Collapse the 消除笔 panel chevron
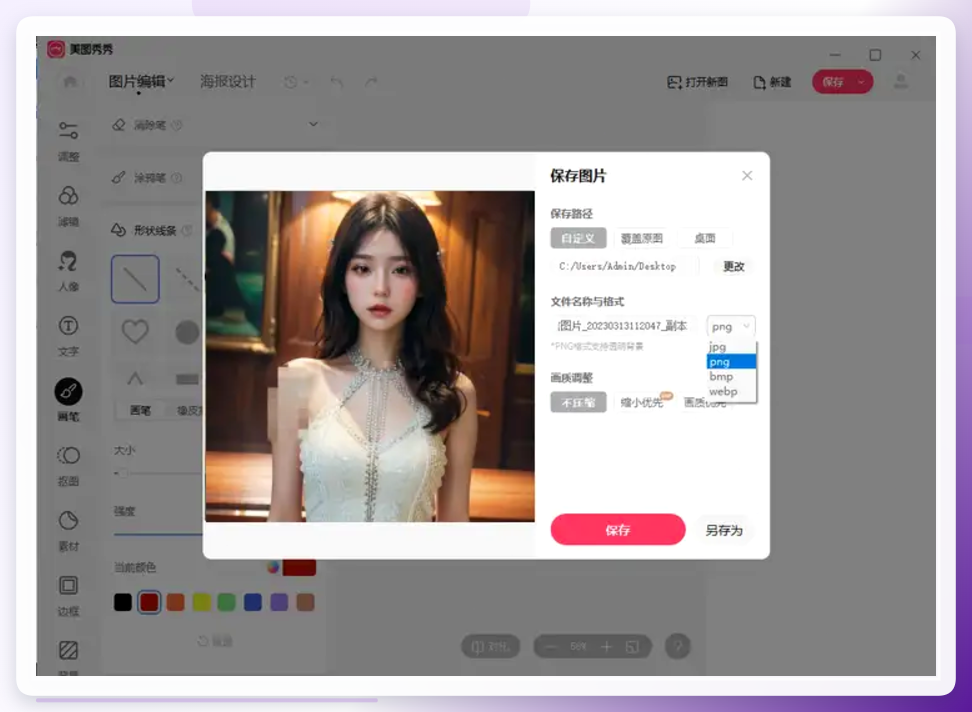The width and height of the screenshot is (972, 712). [x=313, y=125]
